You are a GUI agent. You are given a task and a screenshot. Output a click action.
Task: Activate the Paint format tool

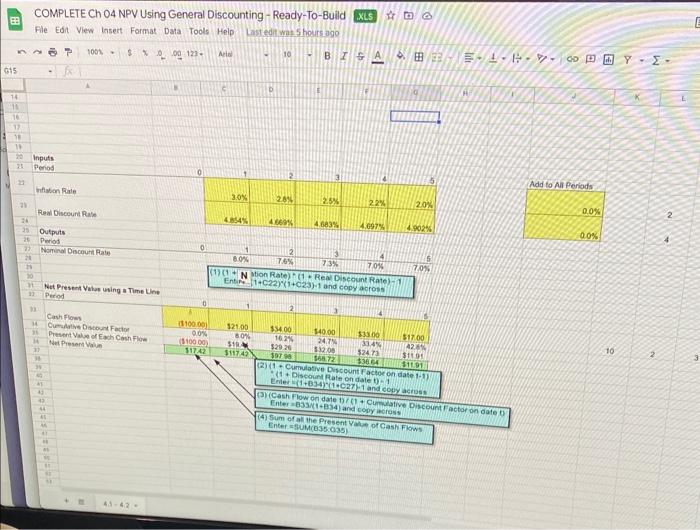(68, 52)
